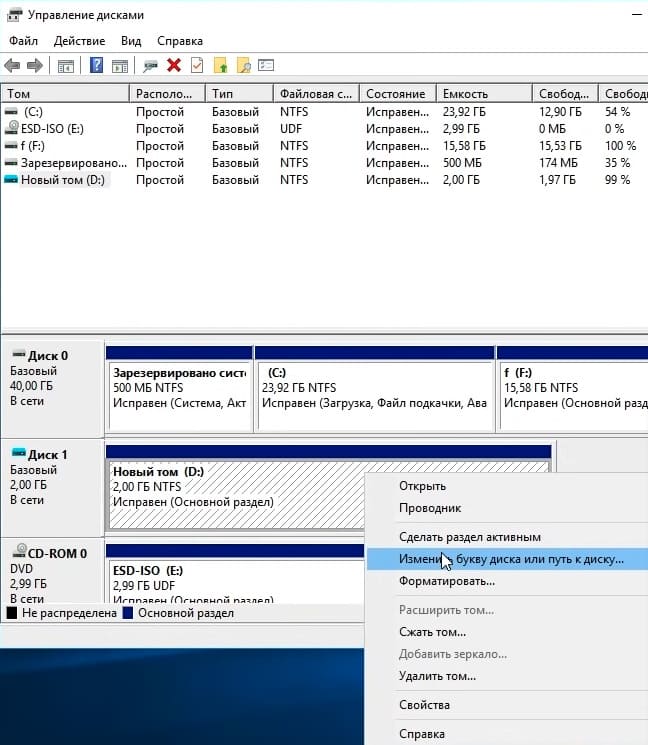
Task: Toggle the console tree pane icon
Action: [x=66, y=66]
